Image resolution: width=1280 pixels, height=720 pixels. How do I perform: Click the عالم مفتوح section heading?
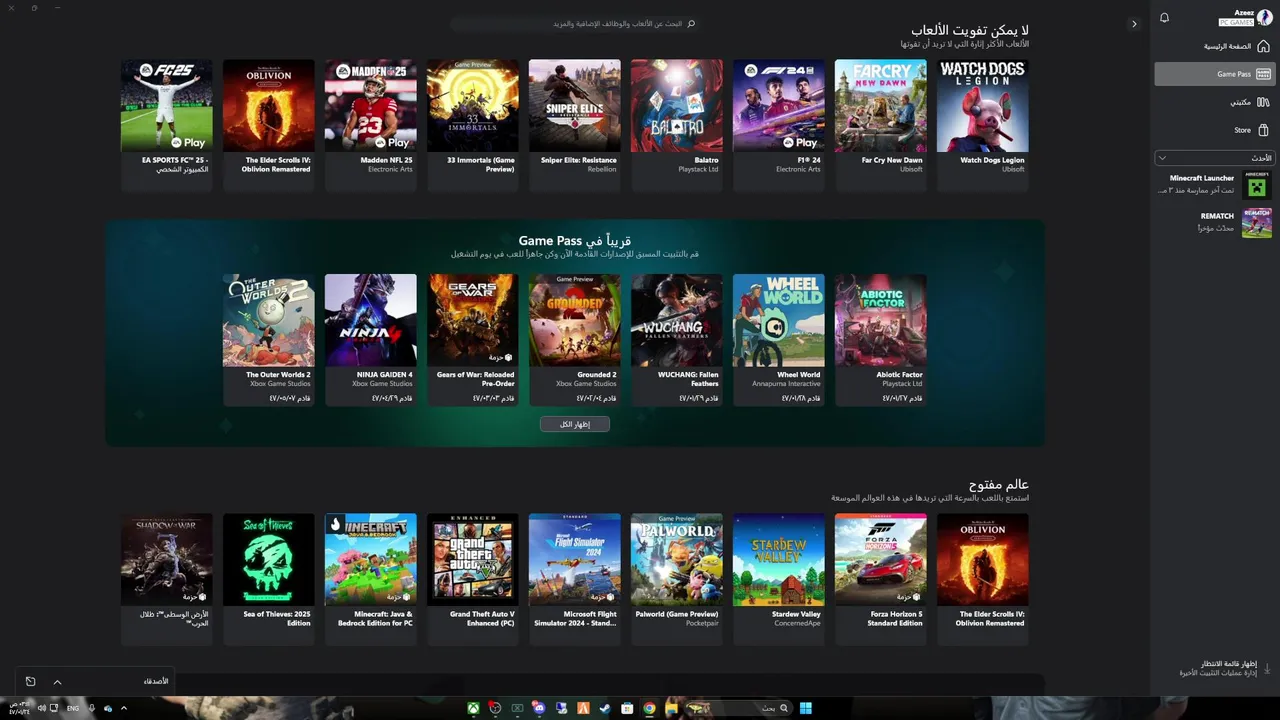click(999, 484)
